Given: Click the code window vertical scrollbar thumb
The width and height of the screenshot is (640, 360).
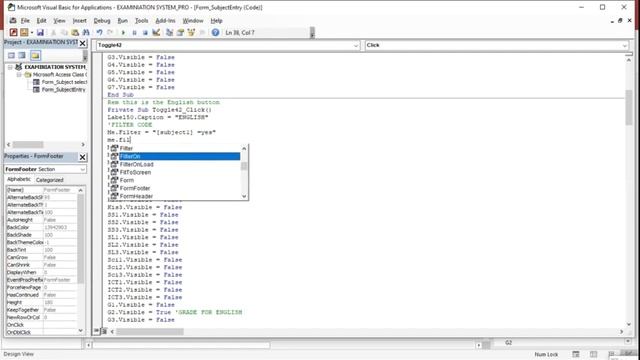Looking at the screenshot, I should pyautogui.click(x=629, y=107).
